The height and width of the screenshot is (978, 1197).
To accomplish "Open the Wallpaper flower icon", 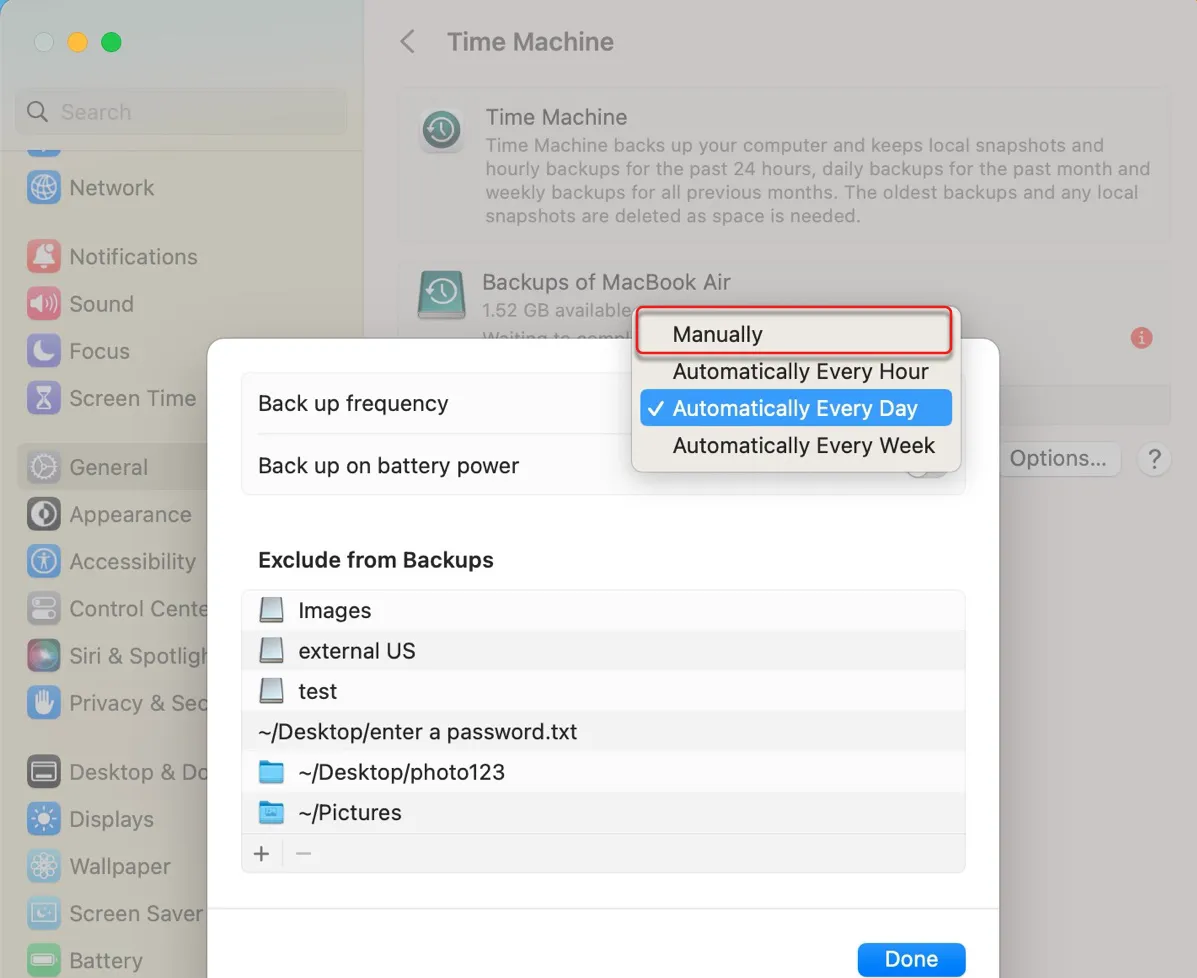I will (44, 866).
